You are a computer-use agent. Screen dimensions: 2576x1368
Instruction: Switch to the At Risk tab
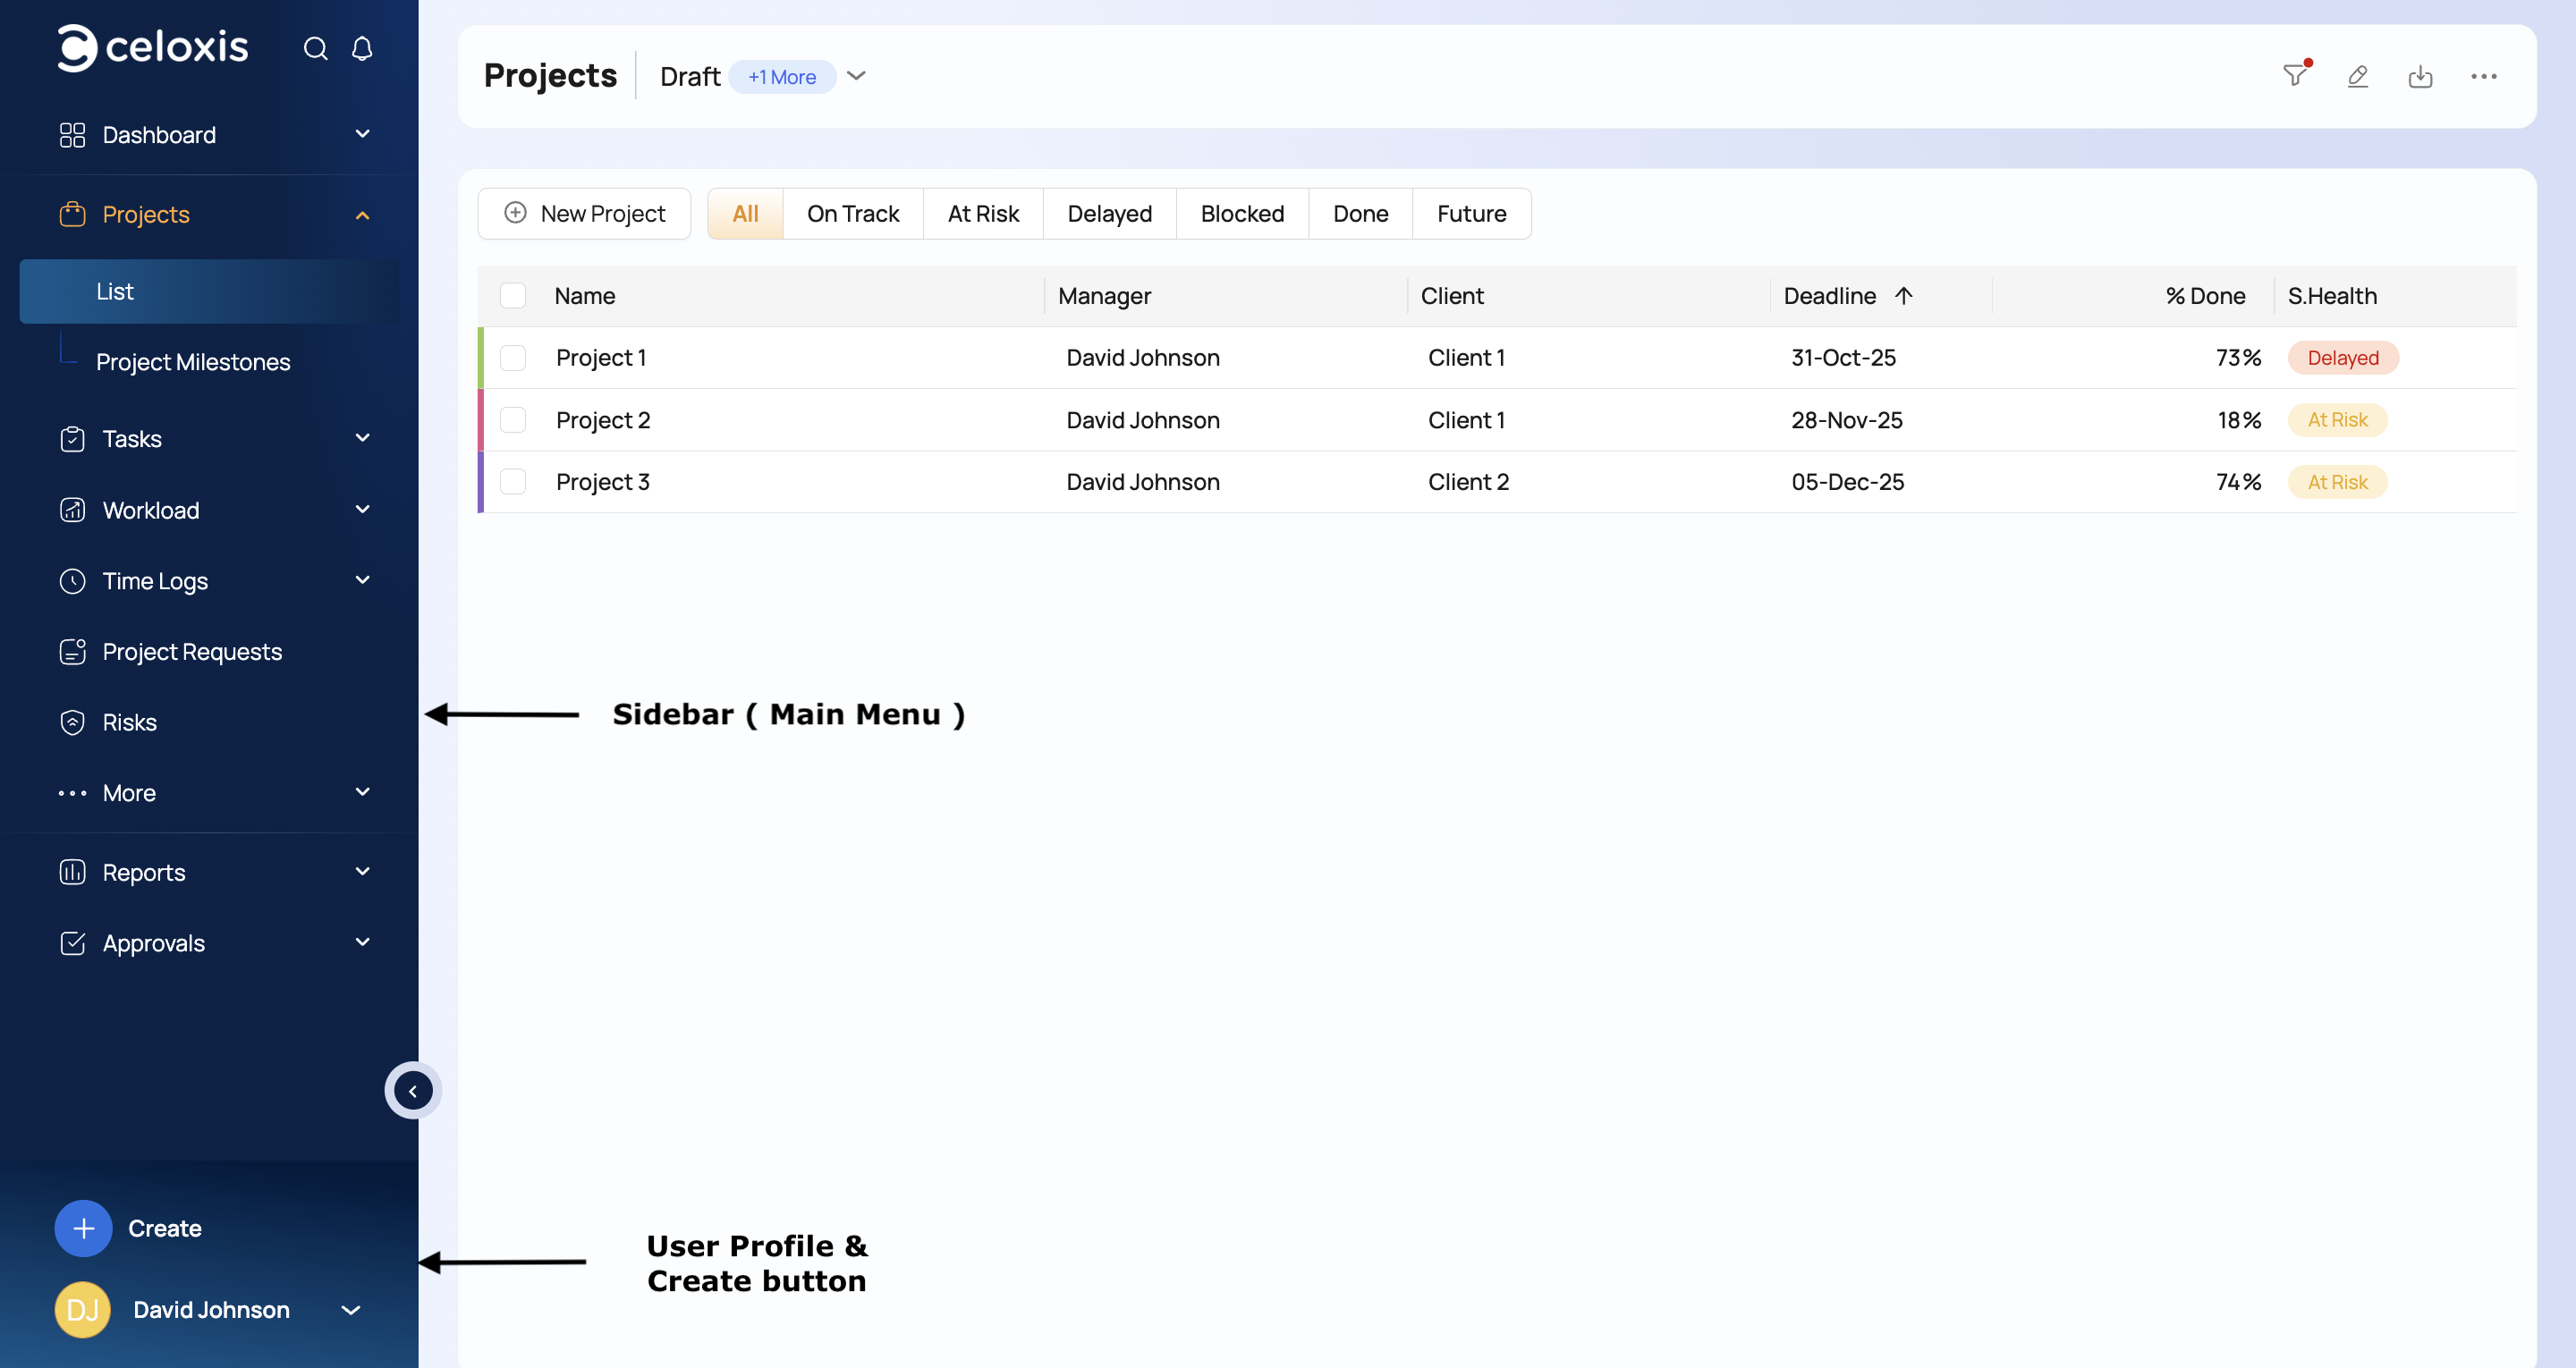(983, 214)
